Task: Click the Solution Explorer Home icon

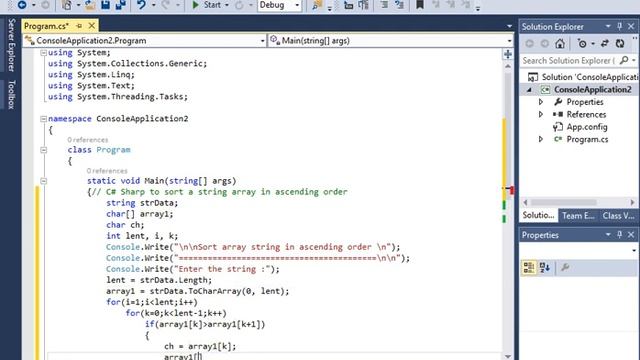Action: tap(560, 43)
